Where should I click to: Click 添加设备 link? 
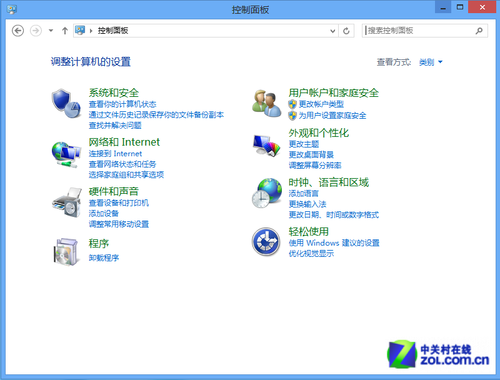click(104, 213)
